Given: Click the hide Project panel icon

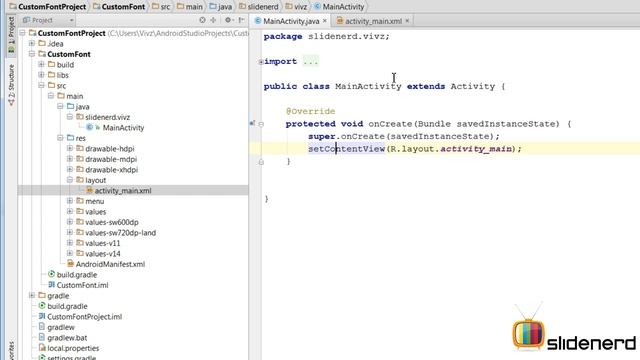Looking at the screenshot, I should click(241, 20).
